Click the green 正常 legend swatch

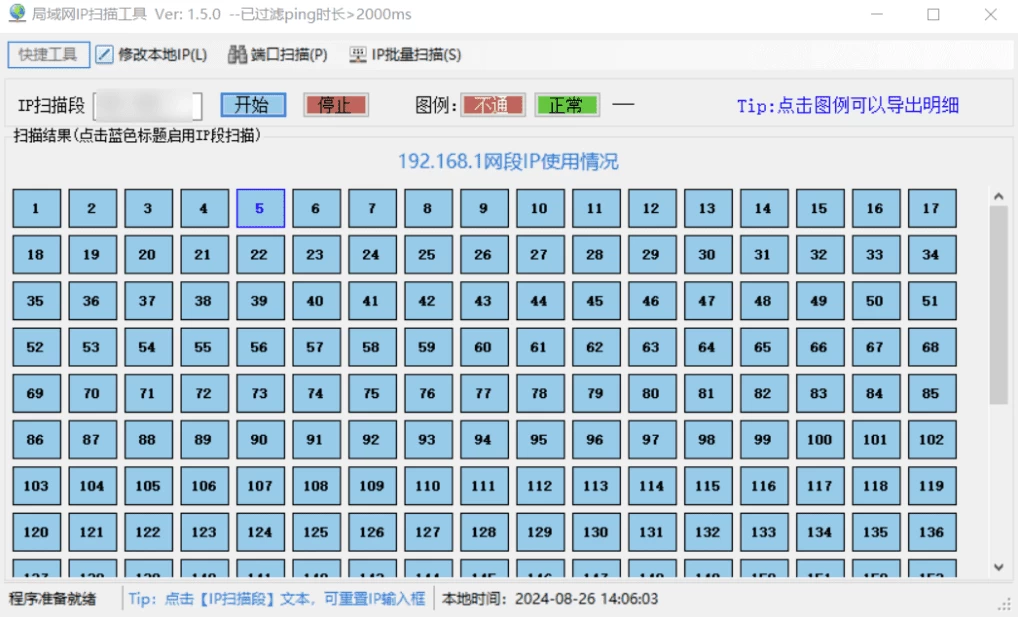[566, 105]
